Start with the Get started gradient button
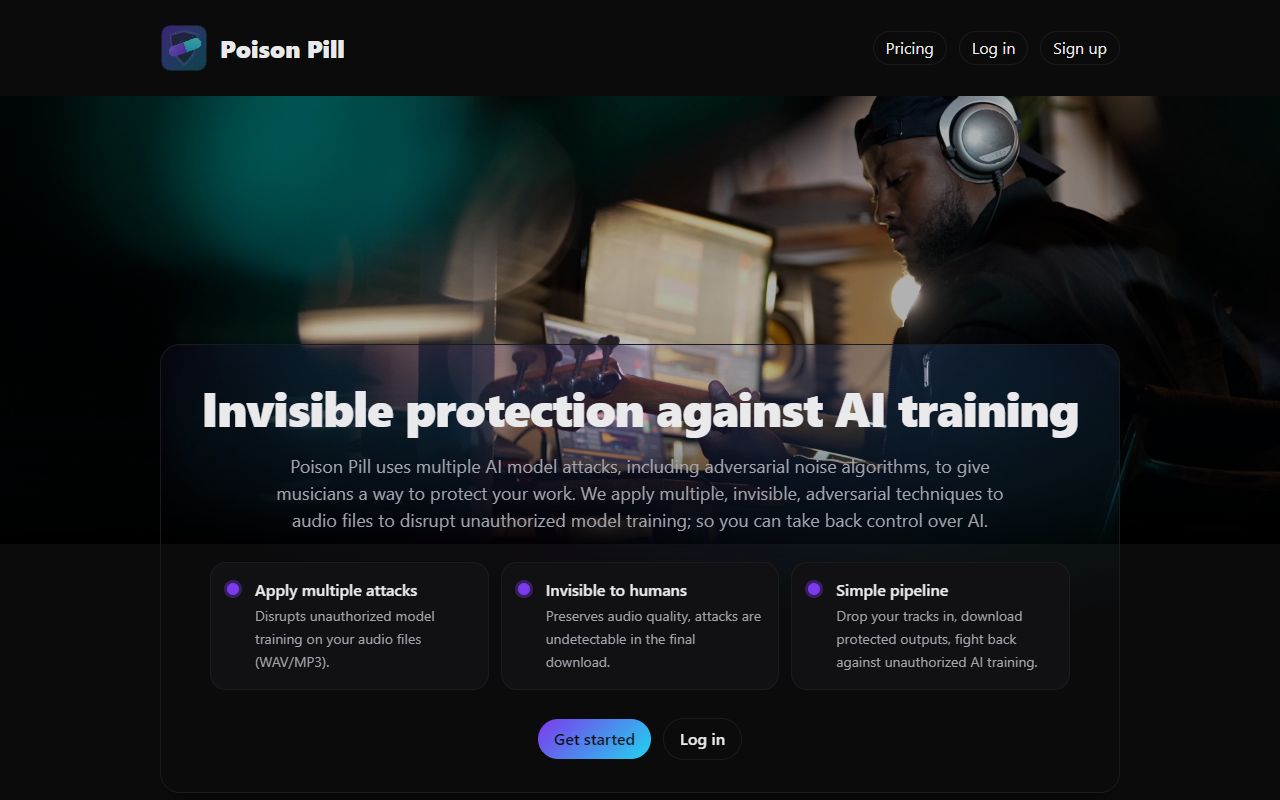The image size is (1280, 800). coord(594,739)
